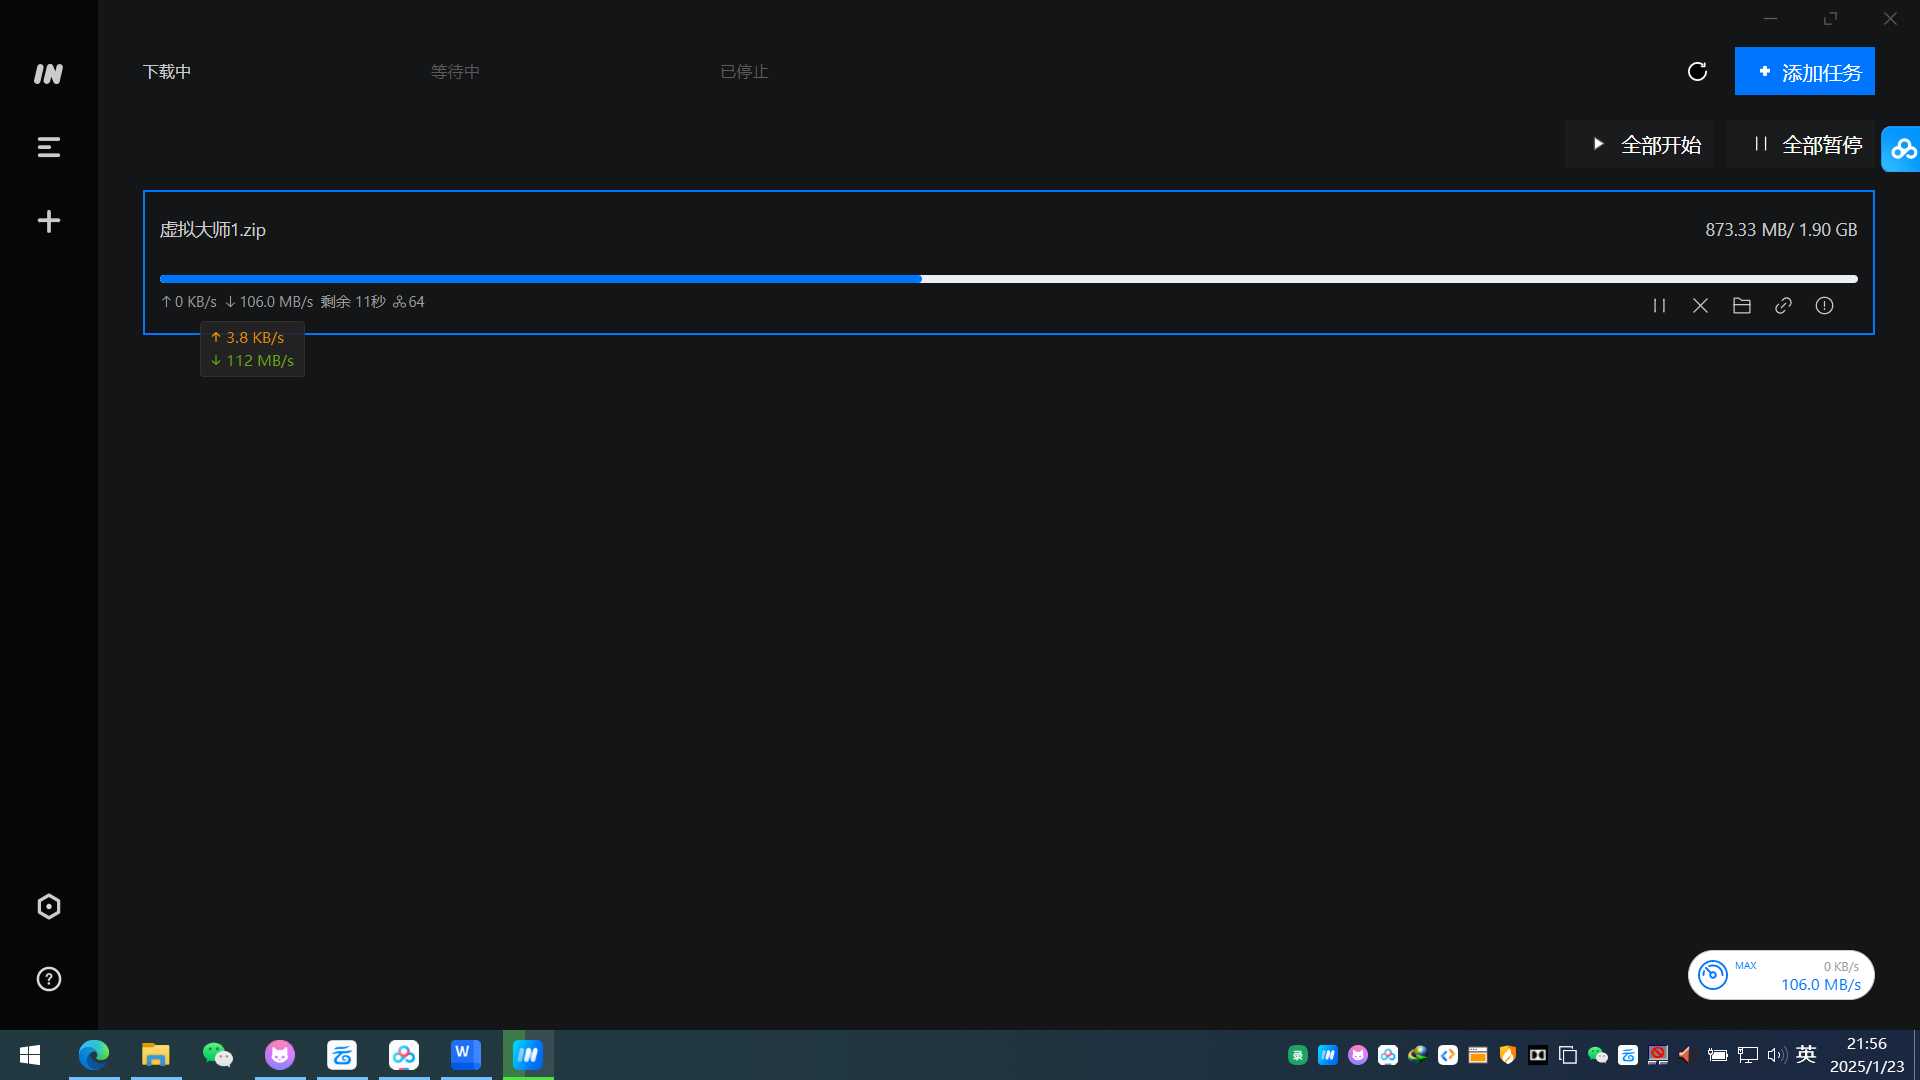
Task: Click the Baidu Netdisk floating icon on the right edge
Action: (1902, 149)
